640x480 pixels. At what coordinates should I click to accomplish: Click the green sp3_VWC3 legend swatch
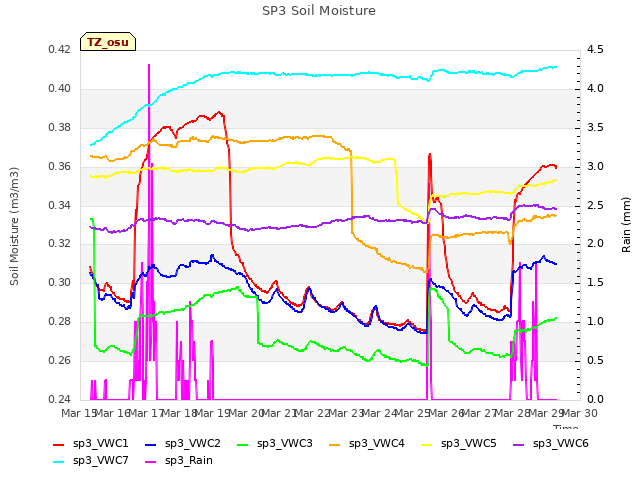coord(243,444)
